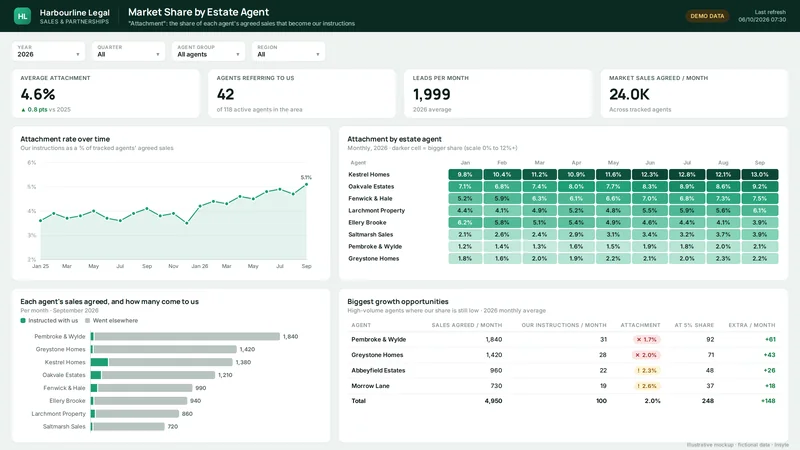Click Larchmont Property Jan cell 4.4%
The image size is (800, 450).
(x=465, y=211)
